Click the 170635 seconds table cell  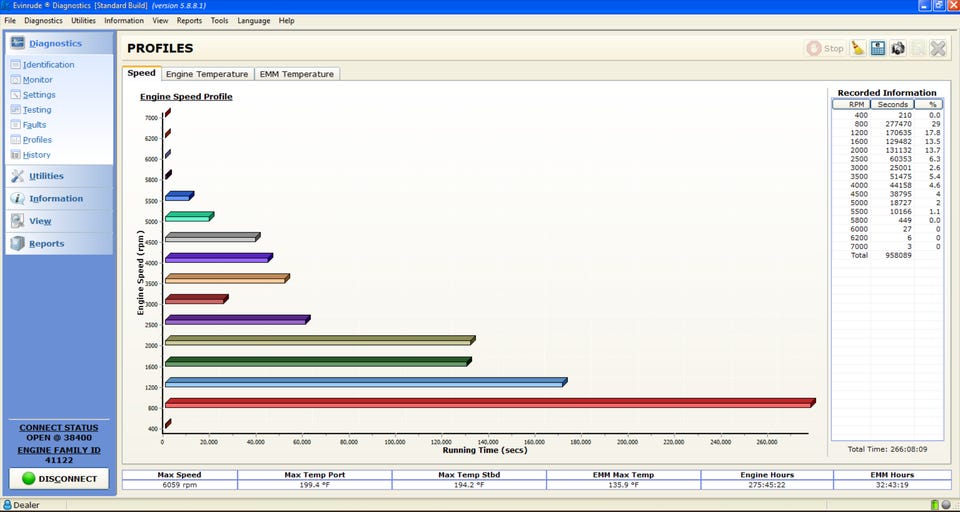[x=898, y=132]
